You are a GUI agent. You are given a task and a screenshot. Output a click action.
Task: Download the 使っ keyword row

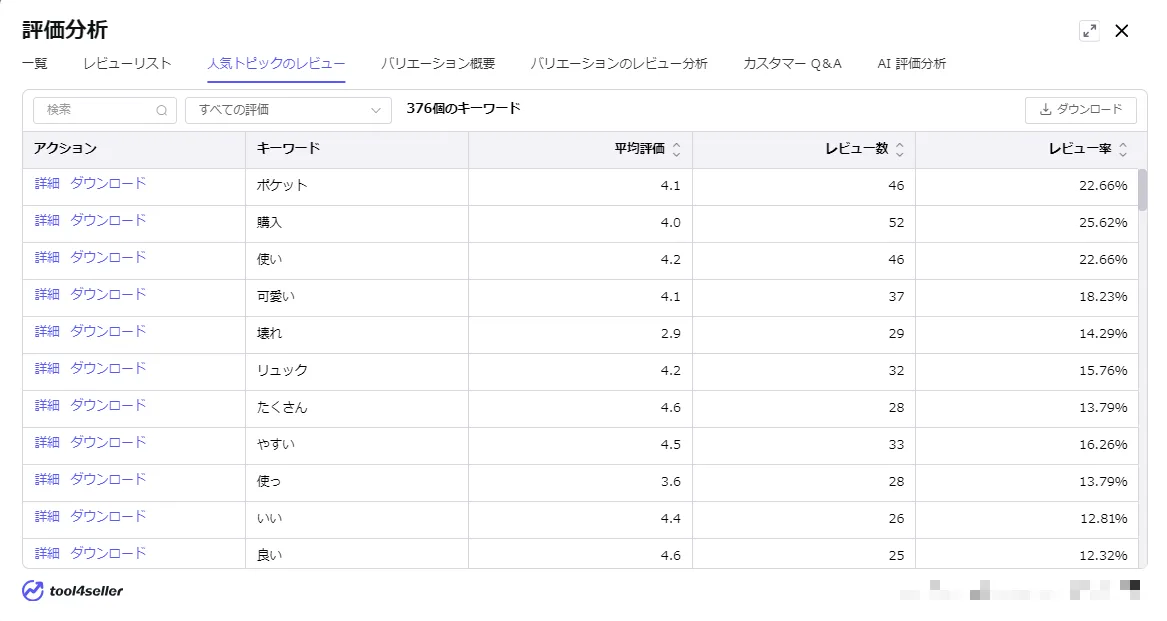coord(108,480)
